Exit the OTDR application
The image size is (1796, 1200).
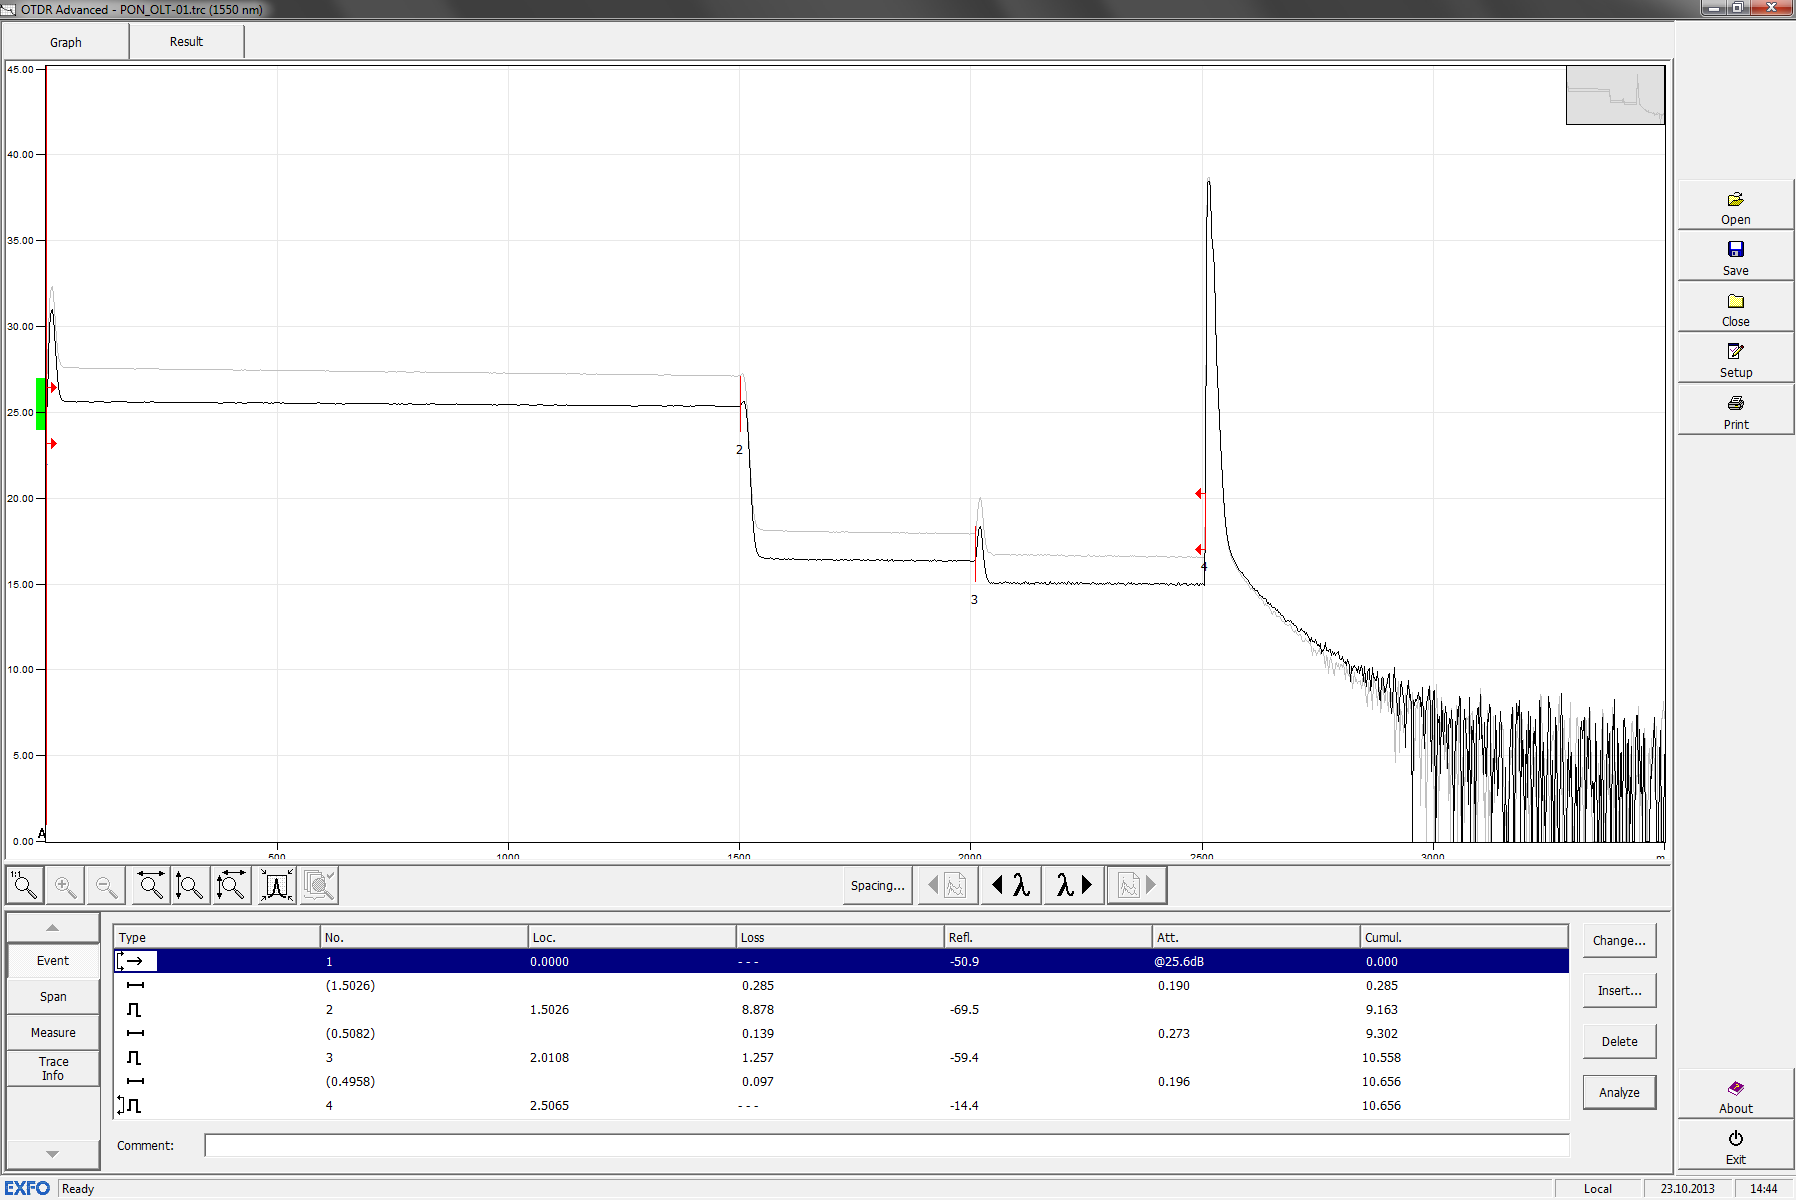1736,1147
